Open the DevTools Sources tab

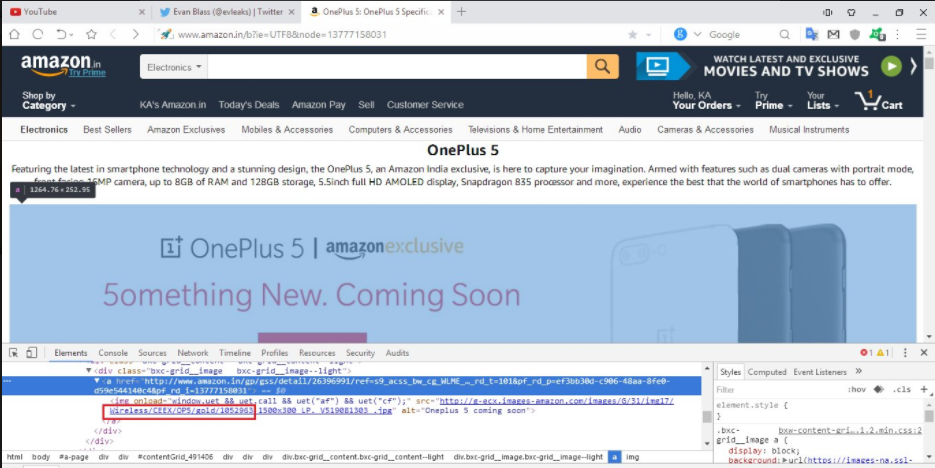click(153, 352)
